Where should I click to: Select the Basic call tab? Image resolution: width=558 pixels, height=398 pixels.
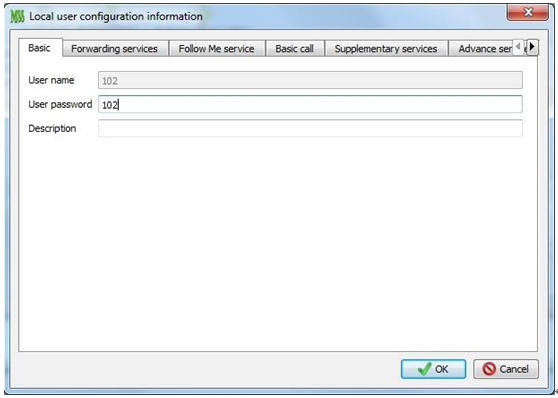tap(294, 48)
